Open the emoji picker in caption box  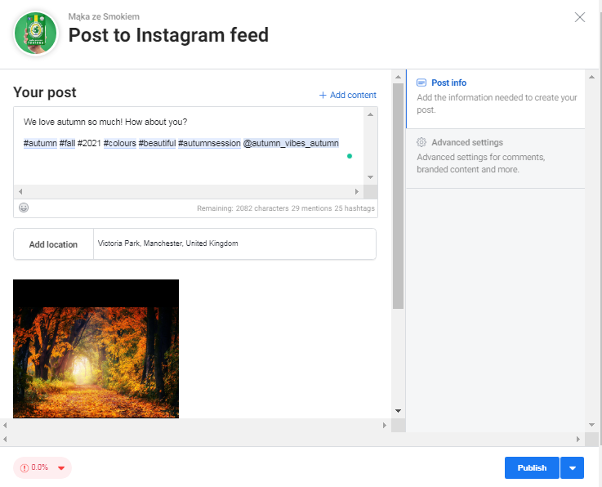24,208
